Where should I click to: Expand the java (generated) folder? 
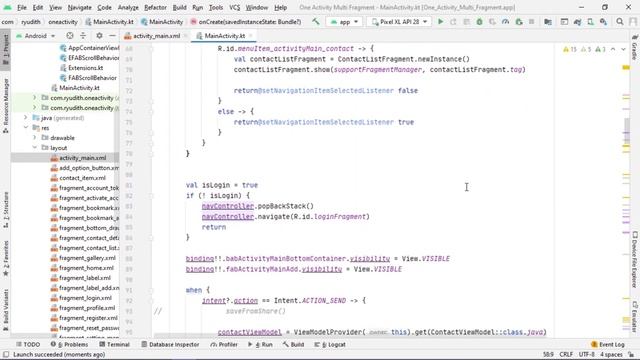coord(25,118)
